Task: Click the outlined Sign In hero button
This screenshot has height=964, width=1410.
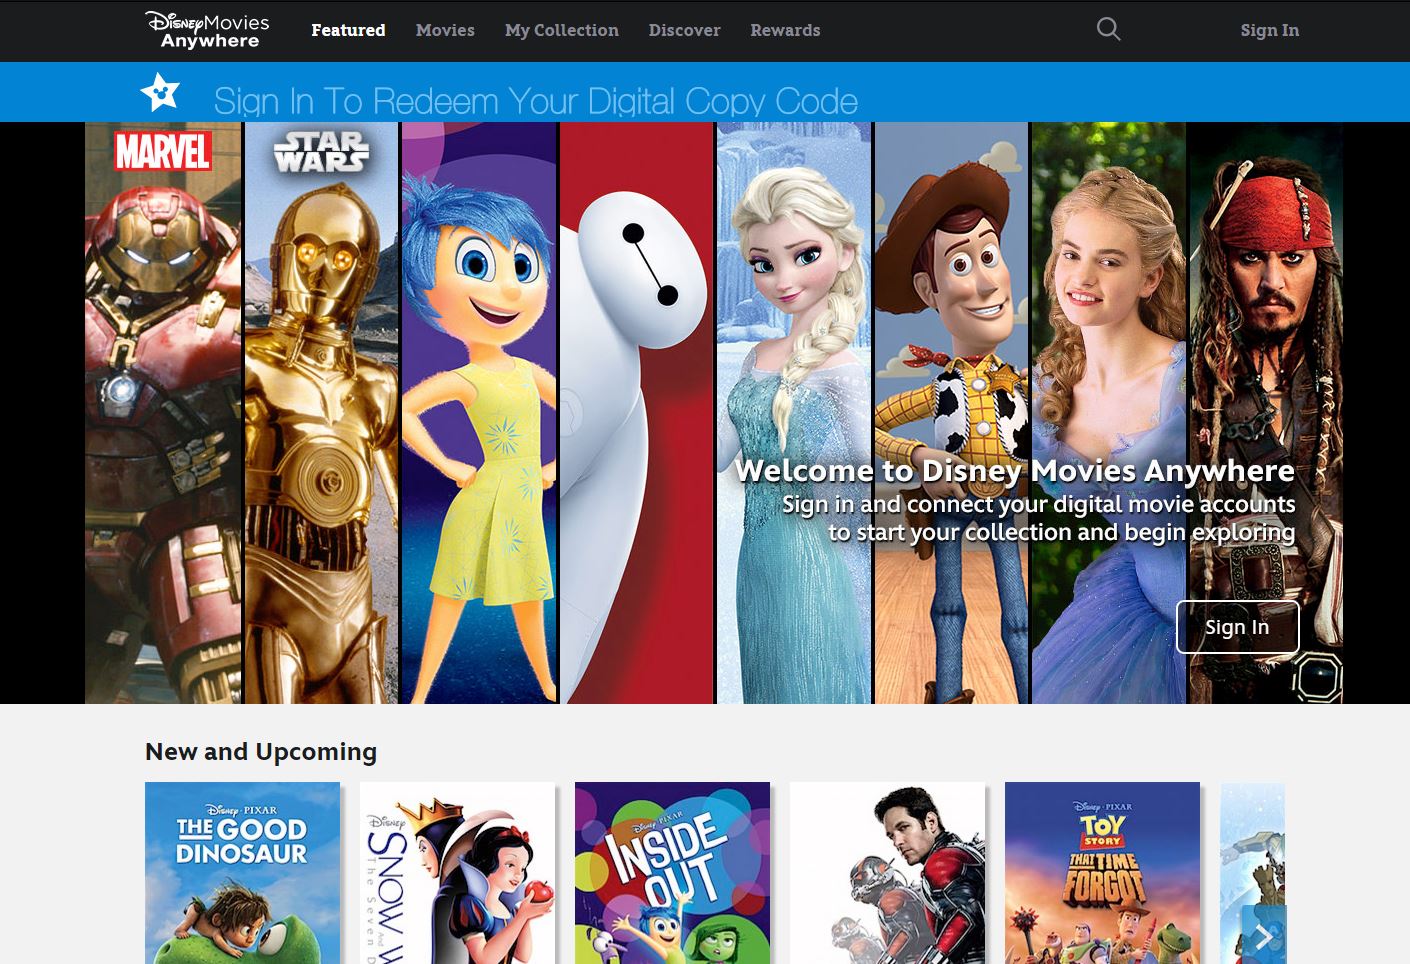Action: 1237,627
